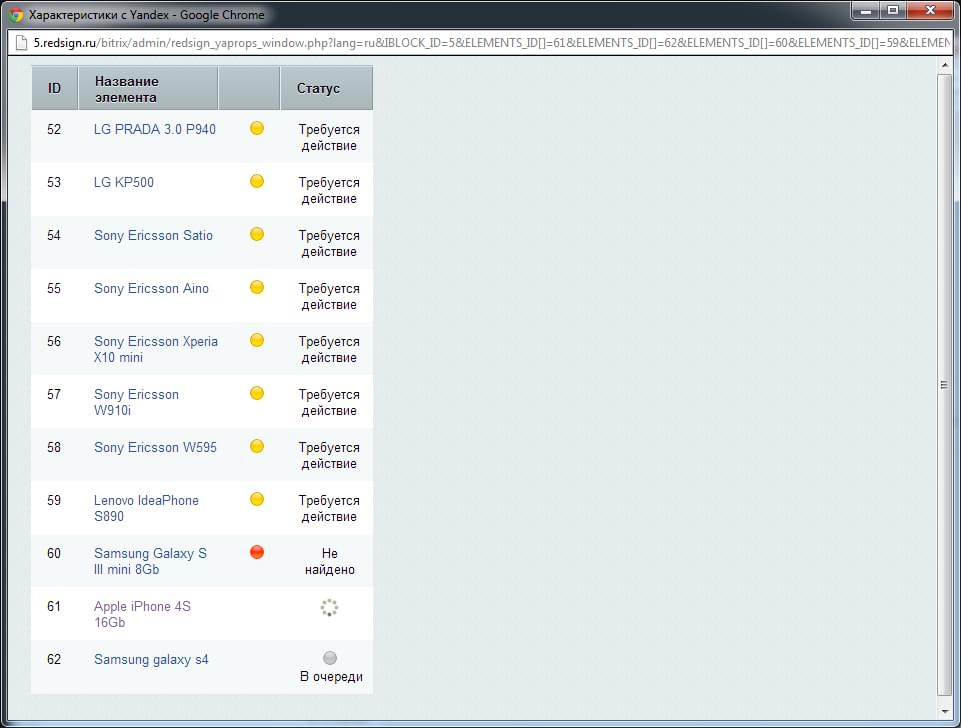Open the Lenovo IdeaPhone S890 link
Screen dimensions: 961x728
[146, 508]
